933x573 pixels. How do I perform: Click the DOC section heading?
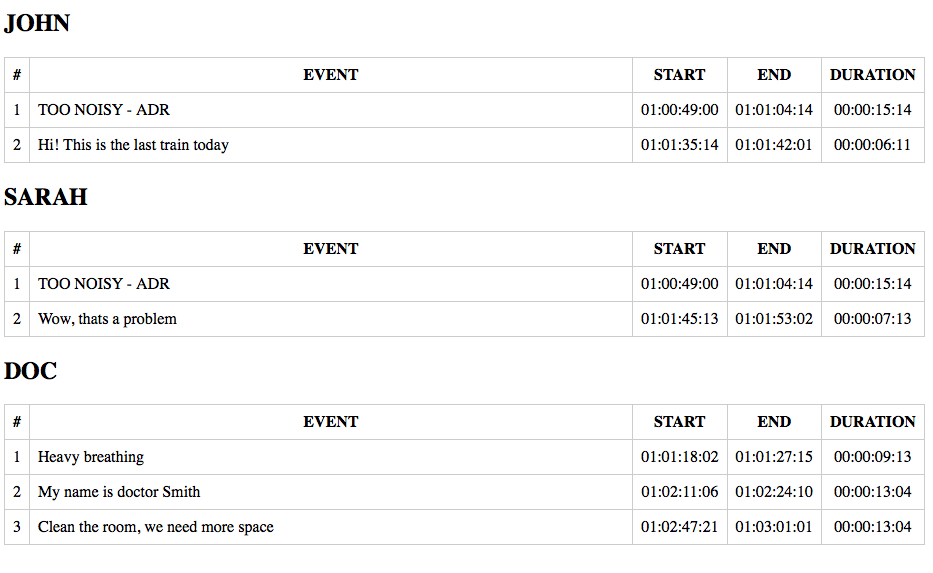click(30, 371)
